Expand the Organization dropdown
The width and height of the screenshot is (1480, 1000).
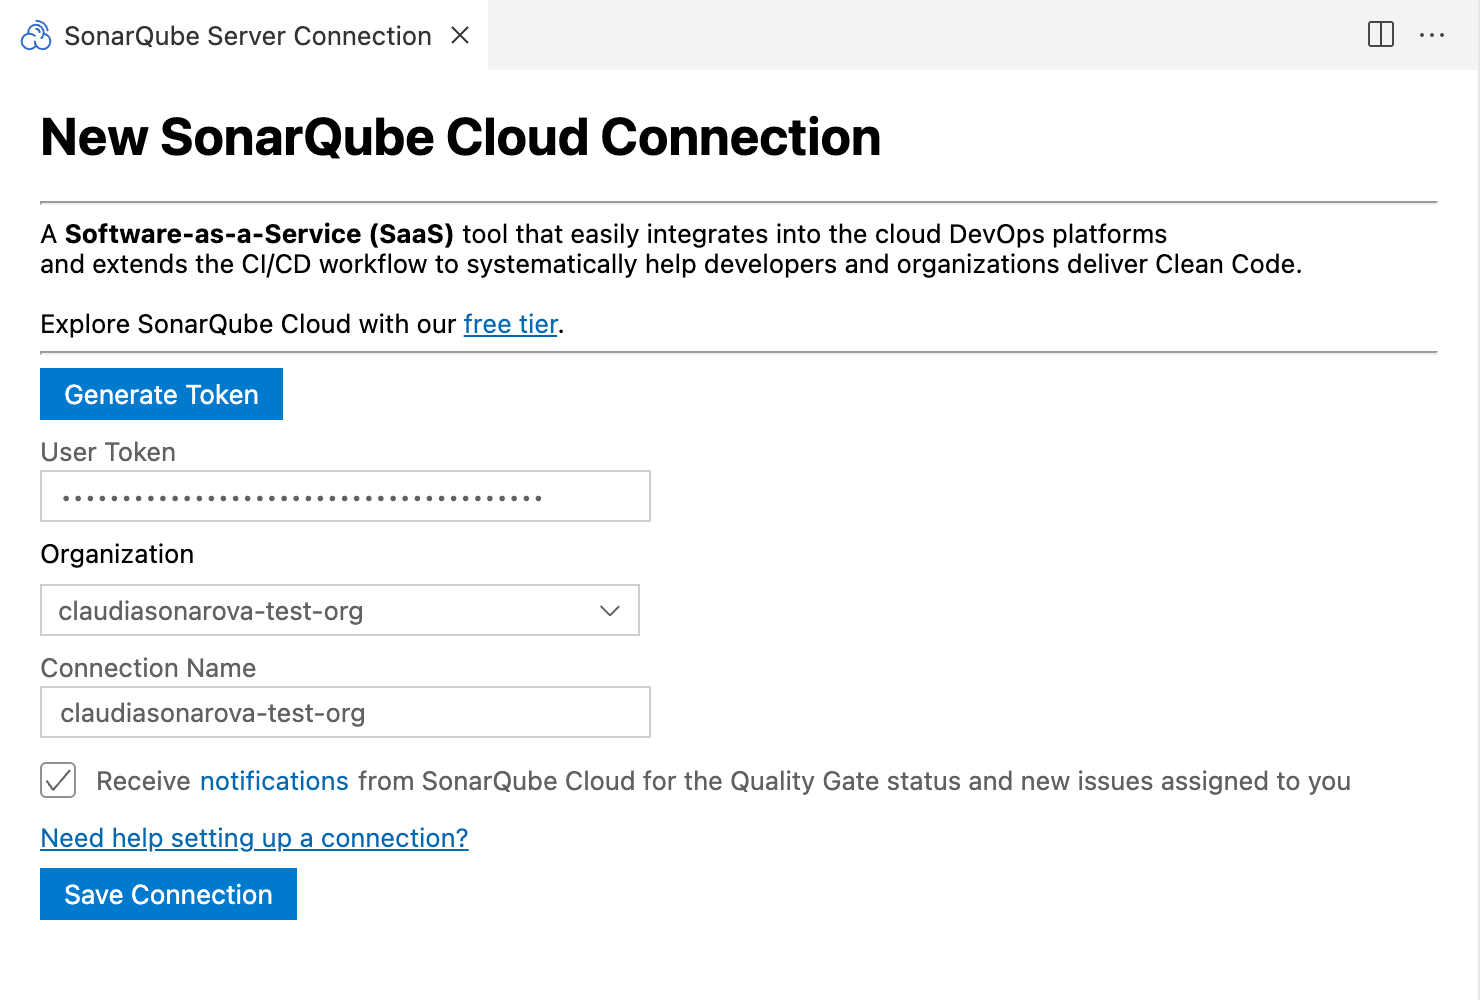tap(340, 610)
